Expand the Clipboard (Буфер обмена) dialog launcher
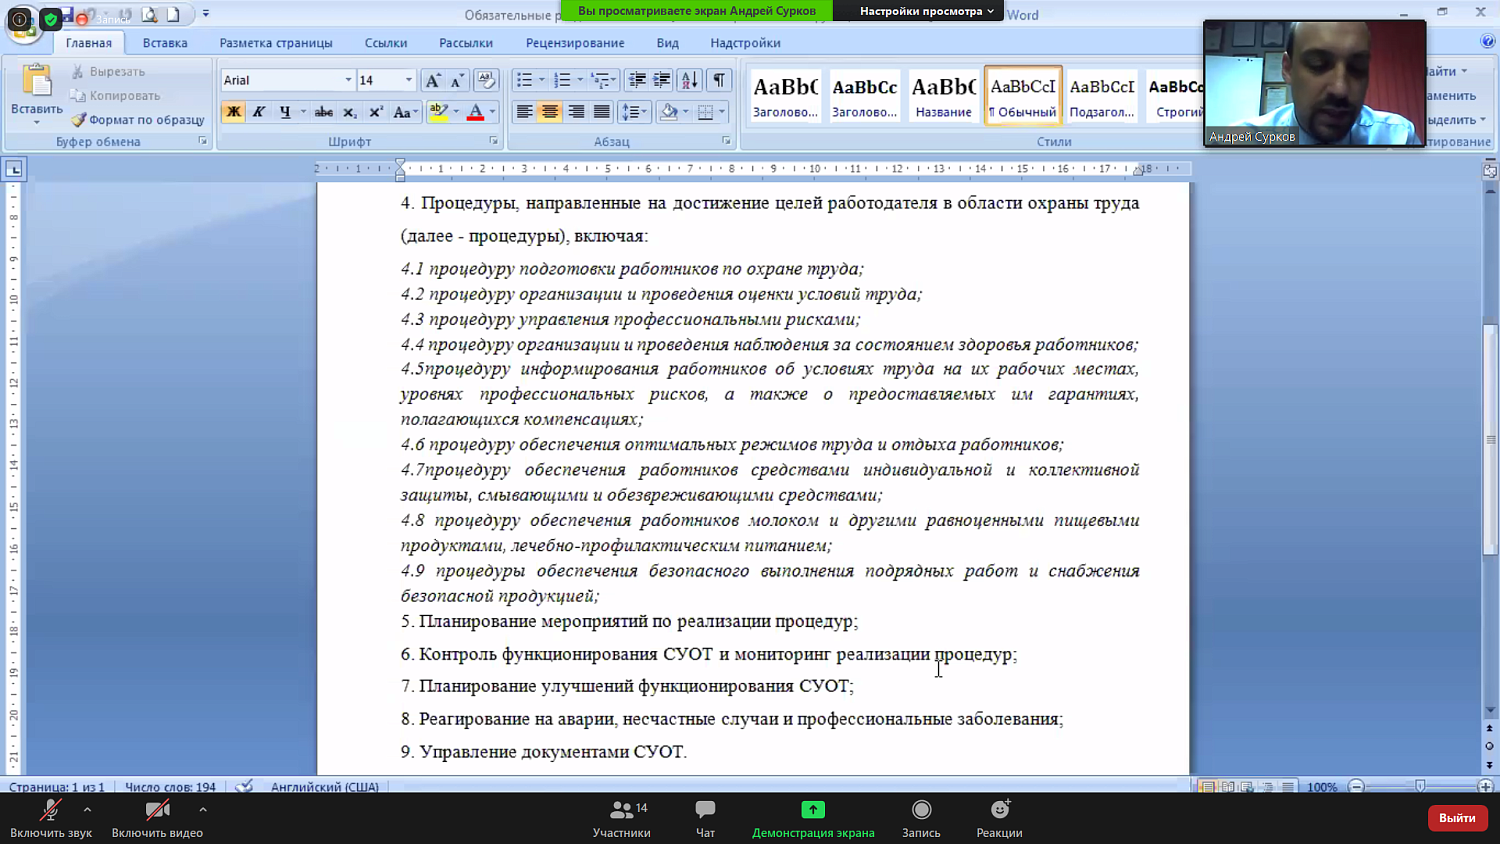 (202, 141)
